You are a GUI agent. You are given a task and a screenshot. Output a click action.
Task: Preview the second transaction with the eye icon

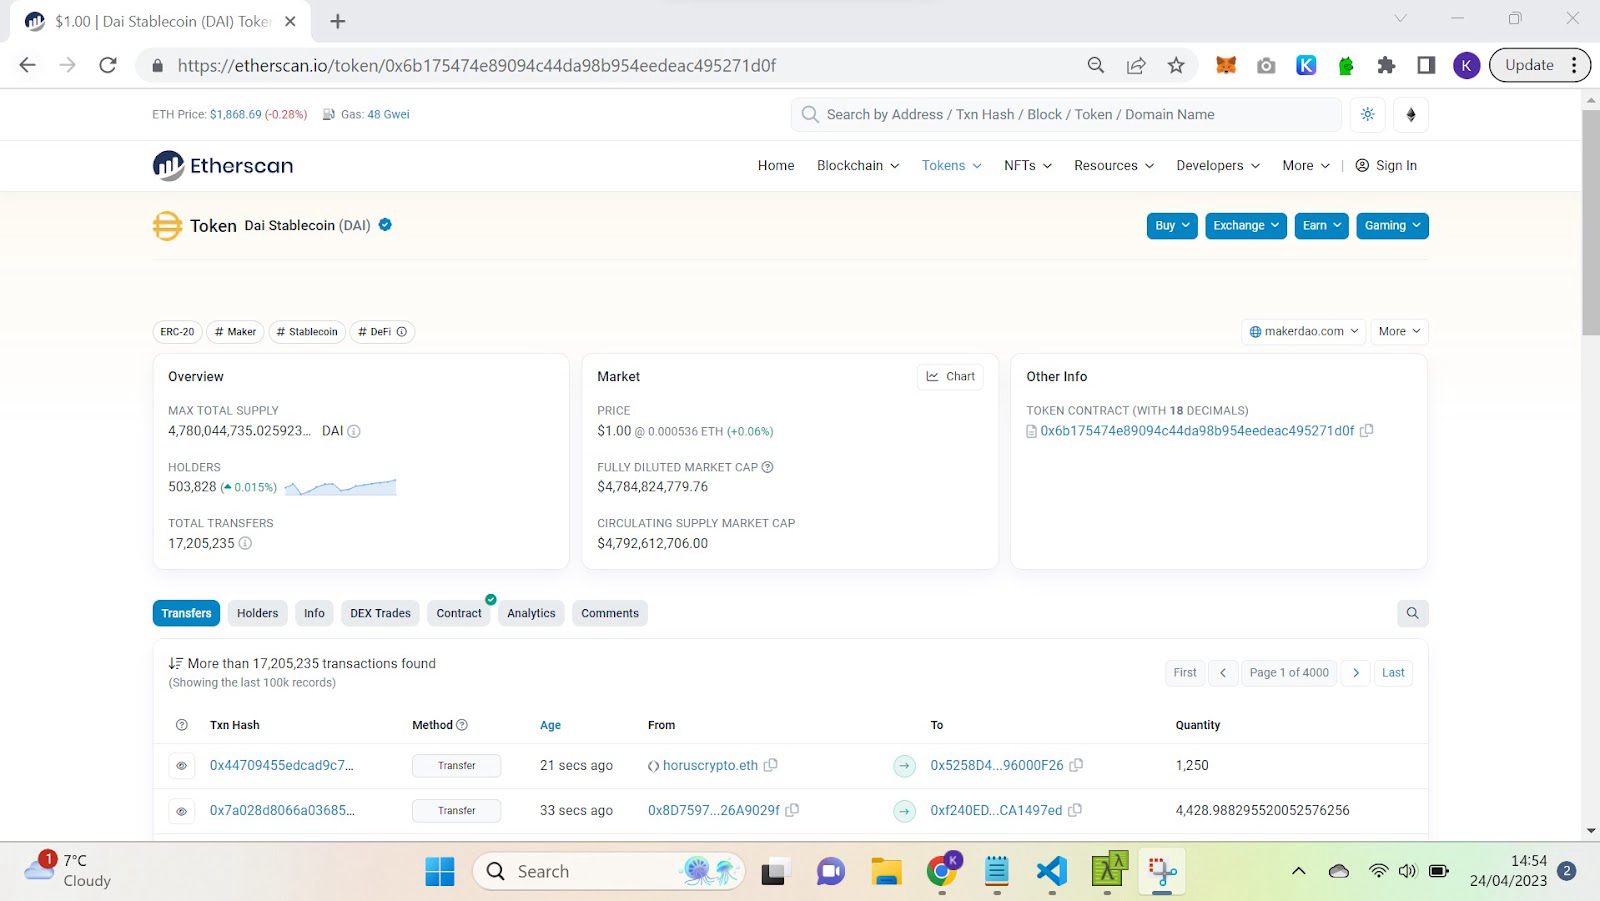tap(181, 811)
